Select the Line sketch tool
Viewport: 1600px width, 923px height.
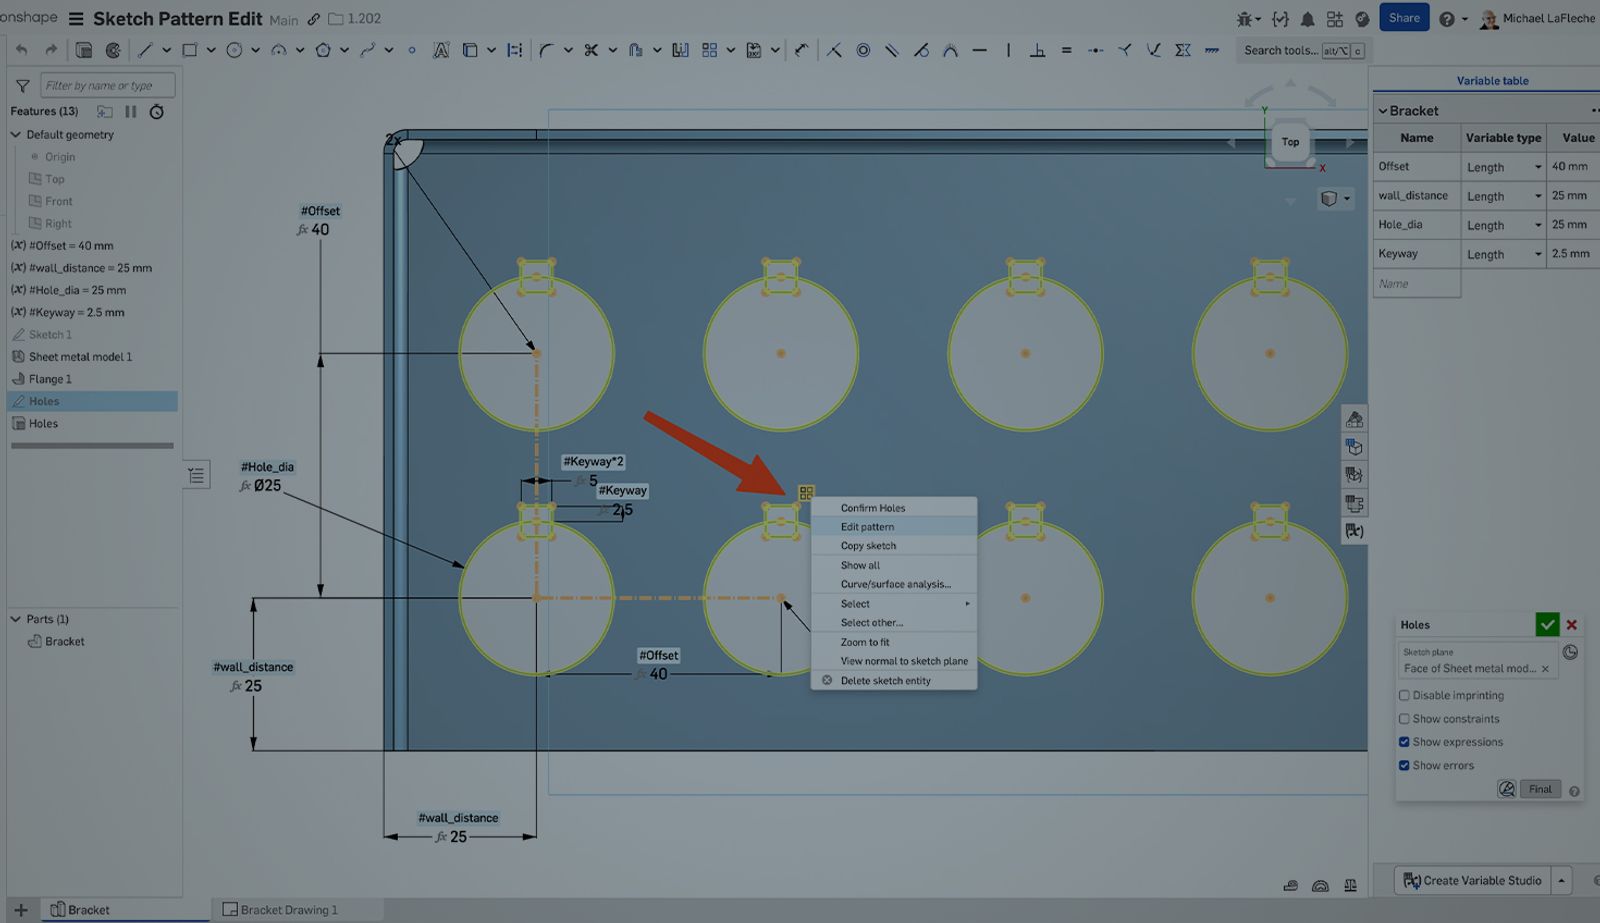pos(146,50)
